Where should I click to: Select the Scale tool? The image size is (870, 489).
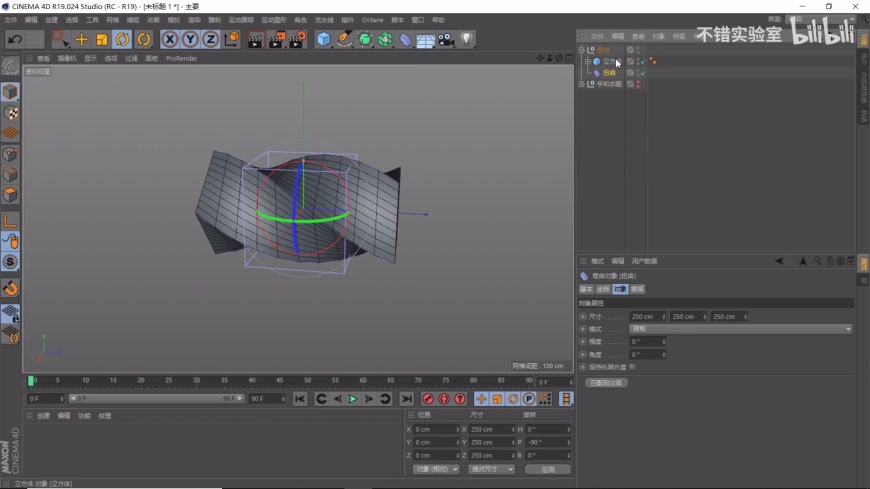coord(101,39)
